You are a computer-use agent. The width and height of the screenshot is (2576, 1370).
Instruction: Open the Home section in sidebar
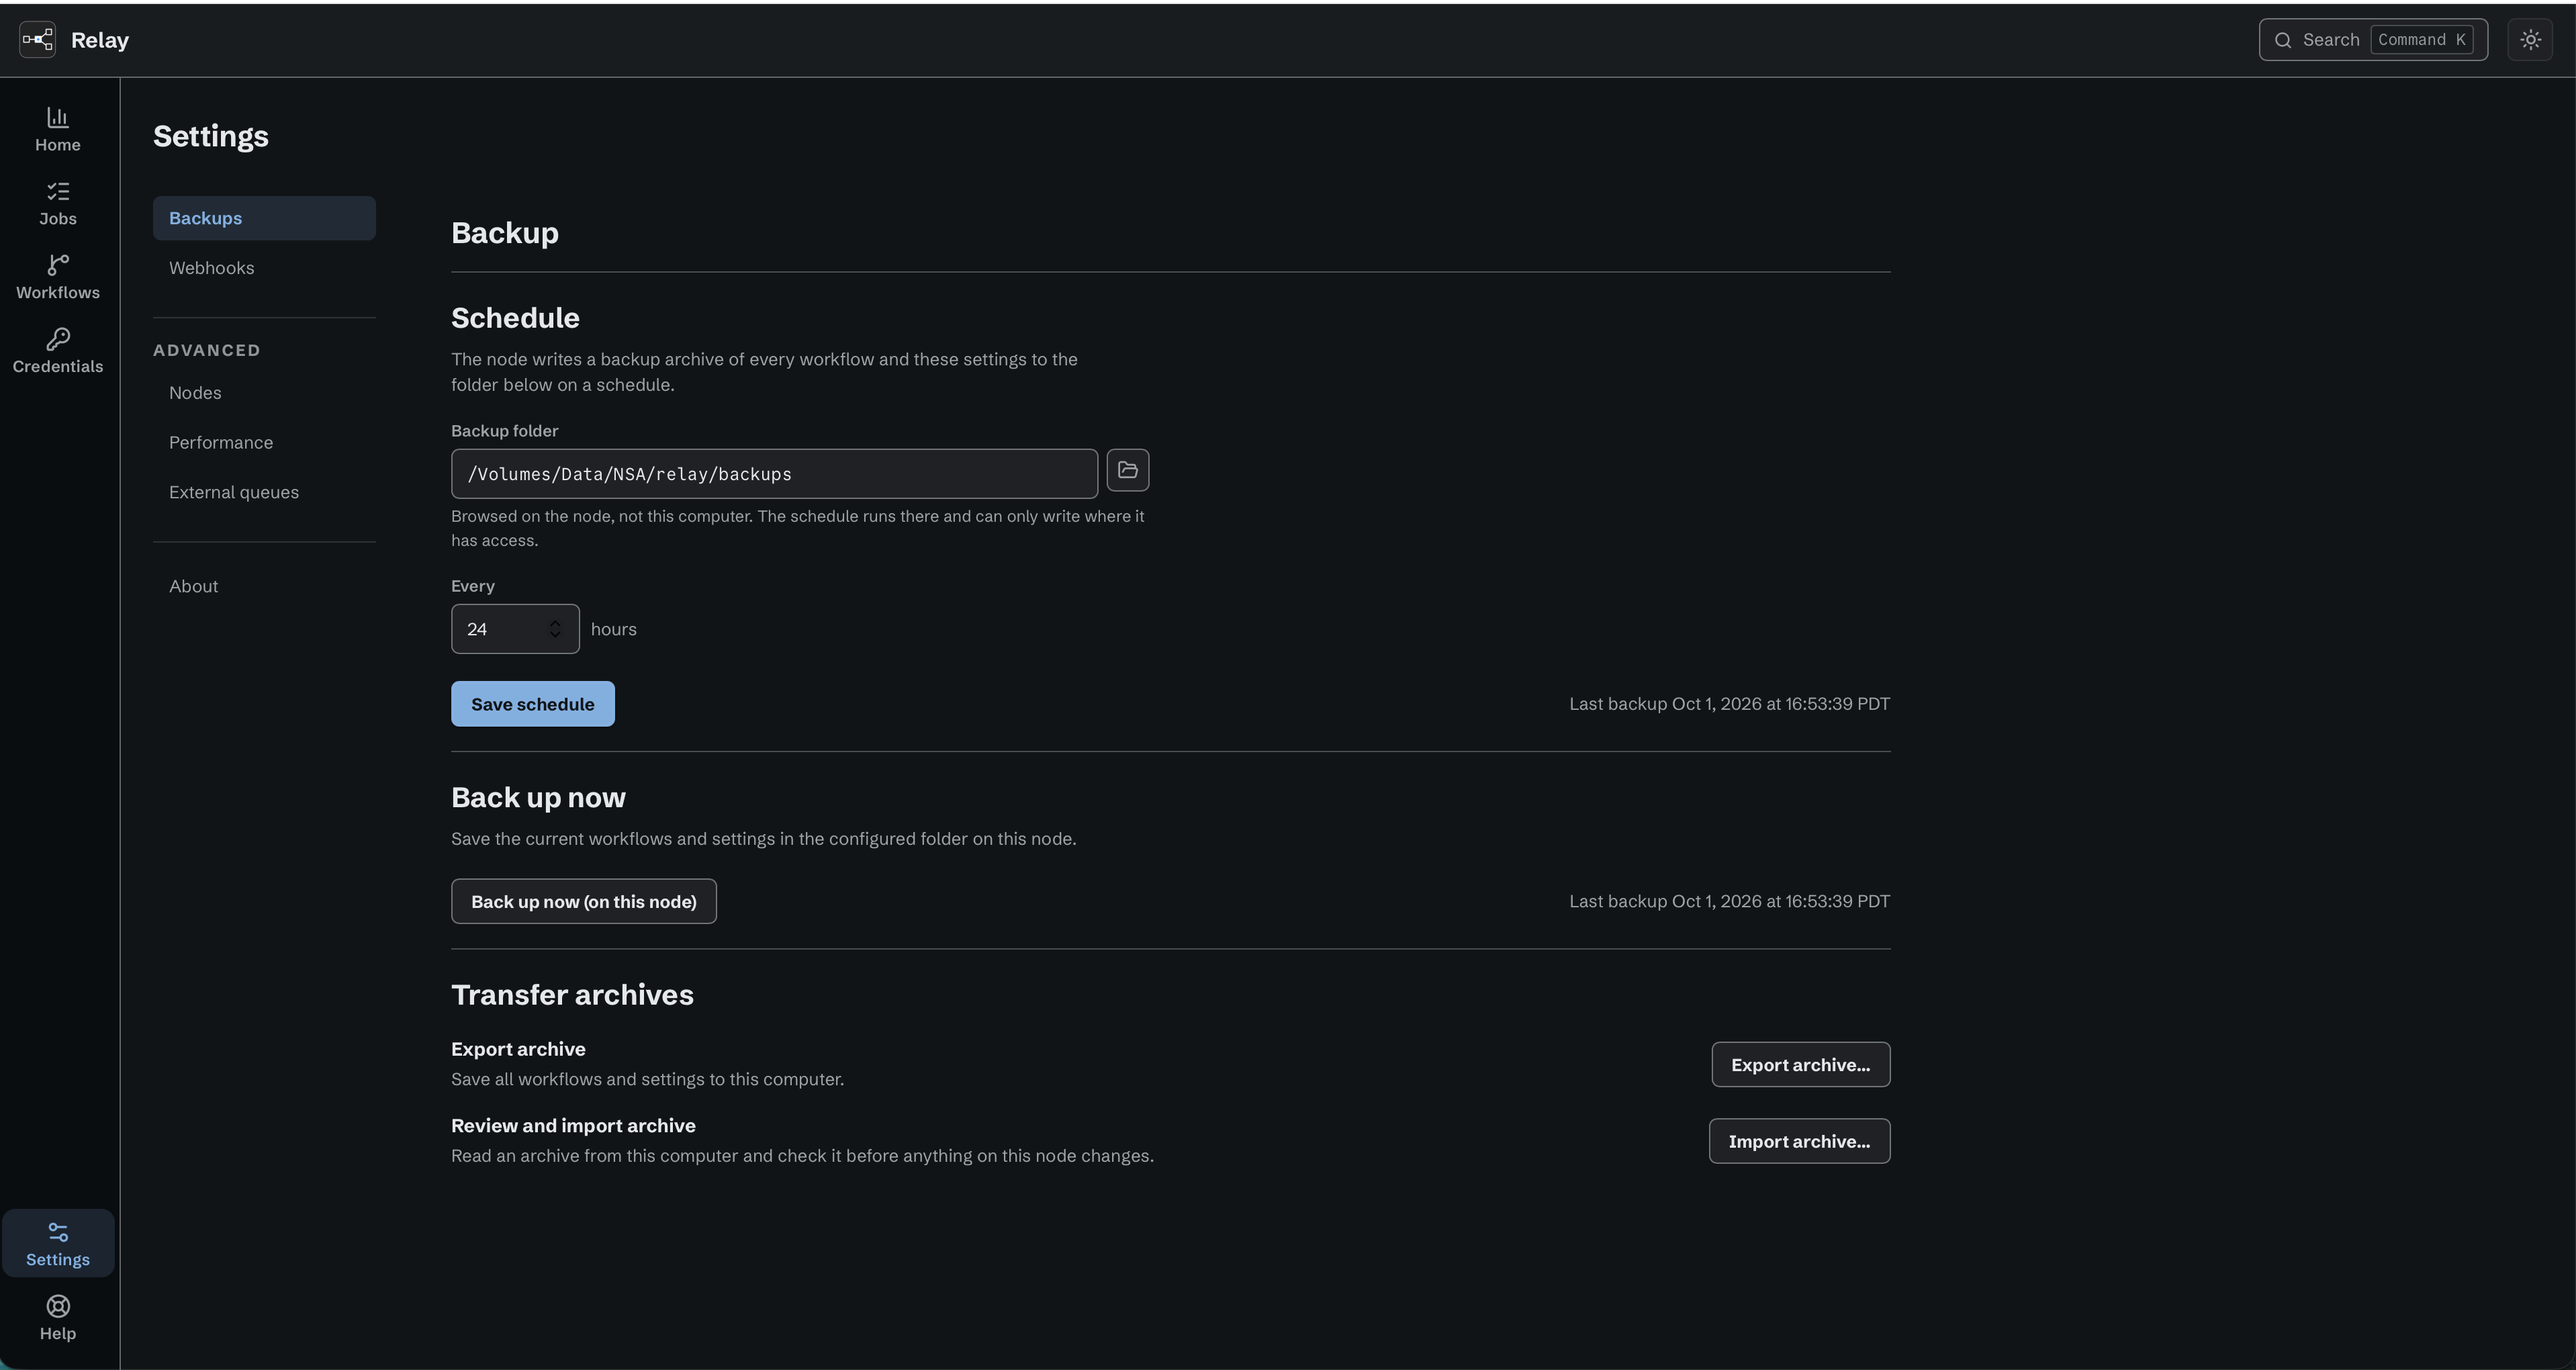58,130
